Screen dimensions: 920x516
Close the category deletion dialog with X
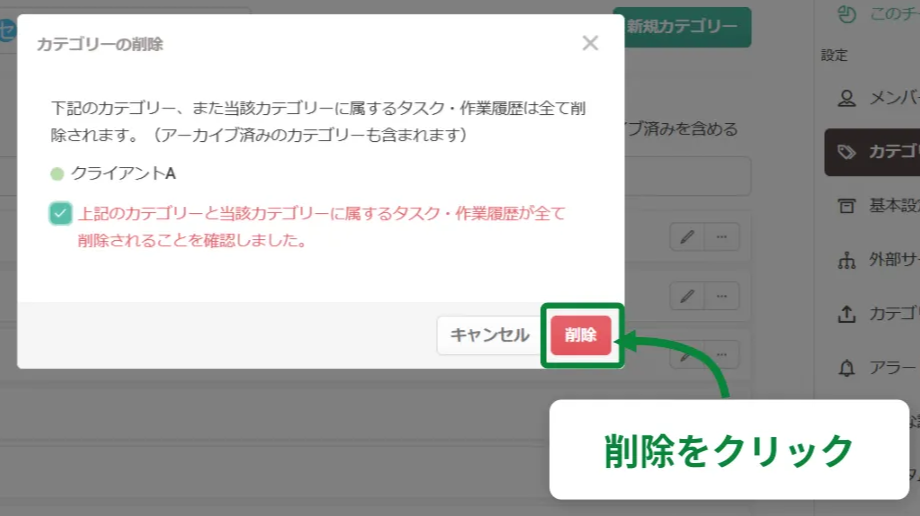pyautogui.click(x=590, y=43)
